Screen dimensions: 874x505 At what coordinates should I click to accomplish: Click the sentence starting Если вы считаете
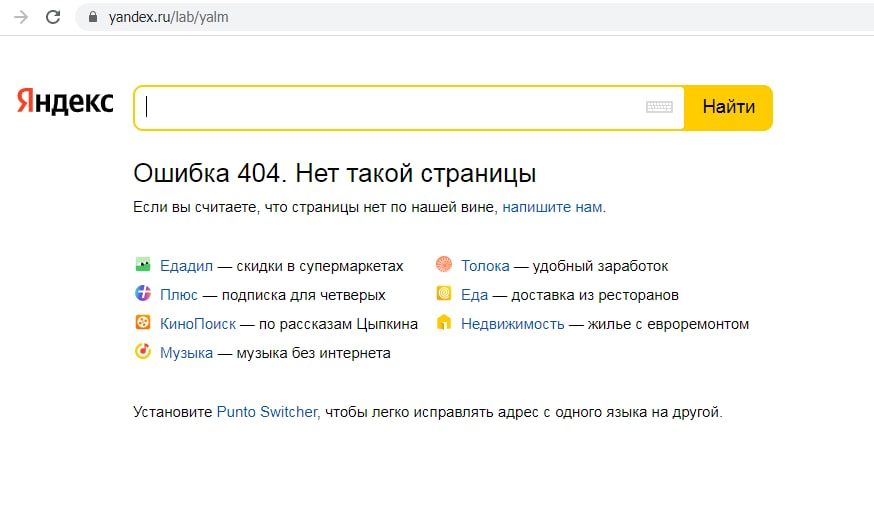point(370,207)
